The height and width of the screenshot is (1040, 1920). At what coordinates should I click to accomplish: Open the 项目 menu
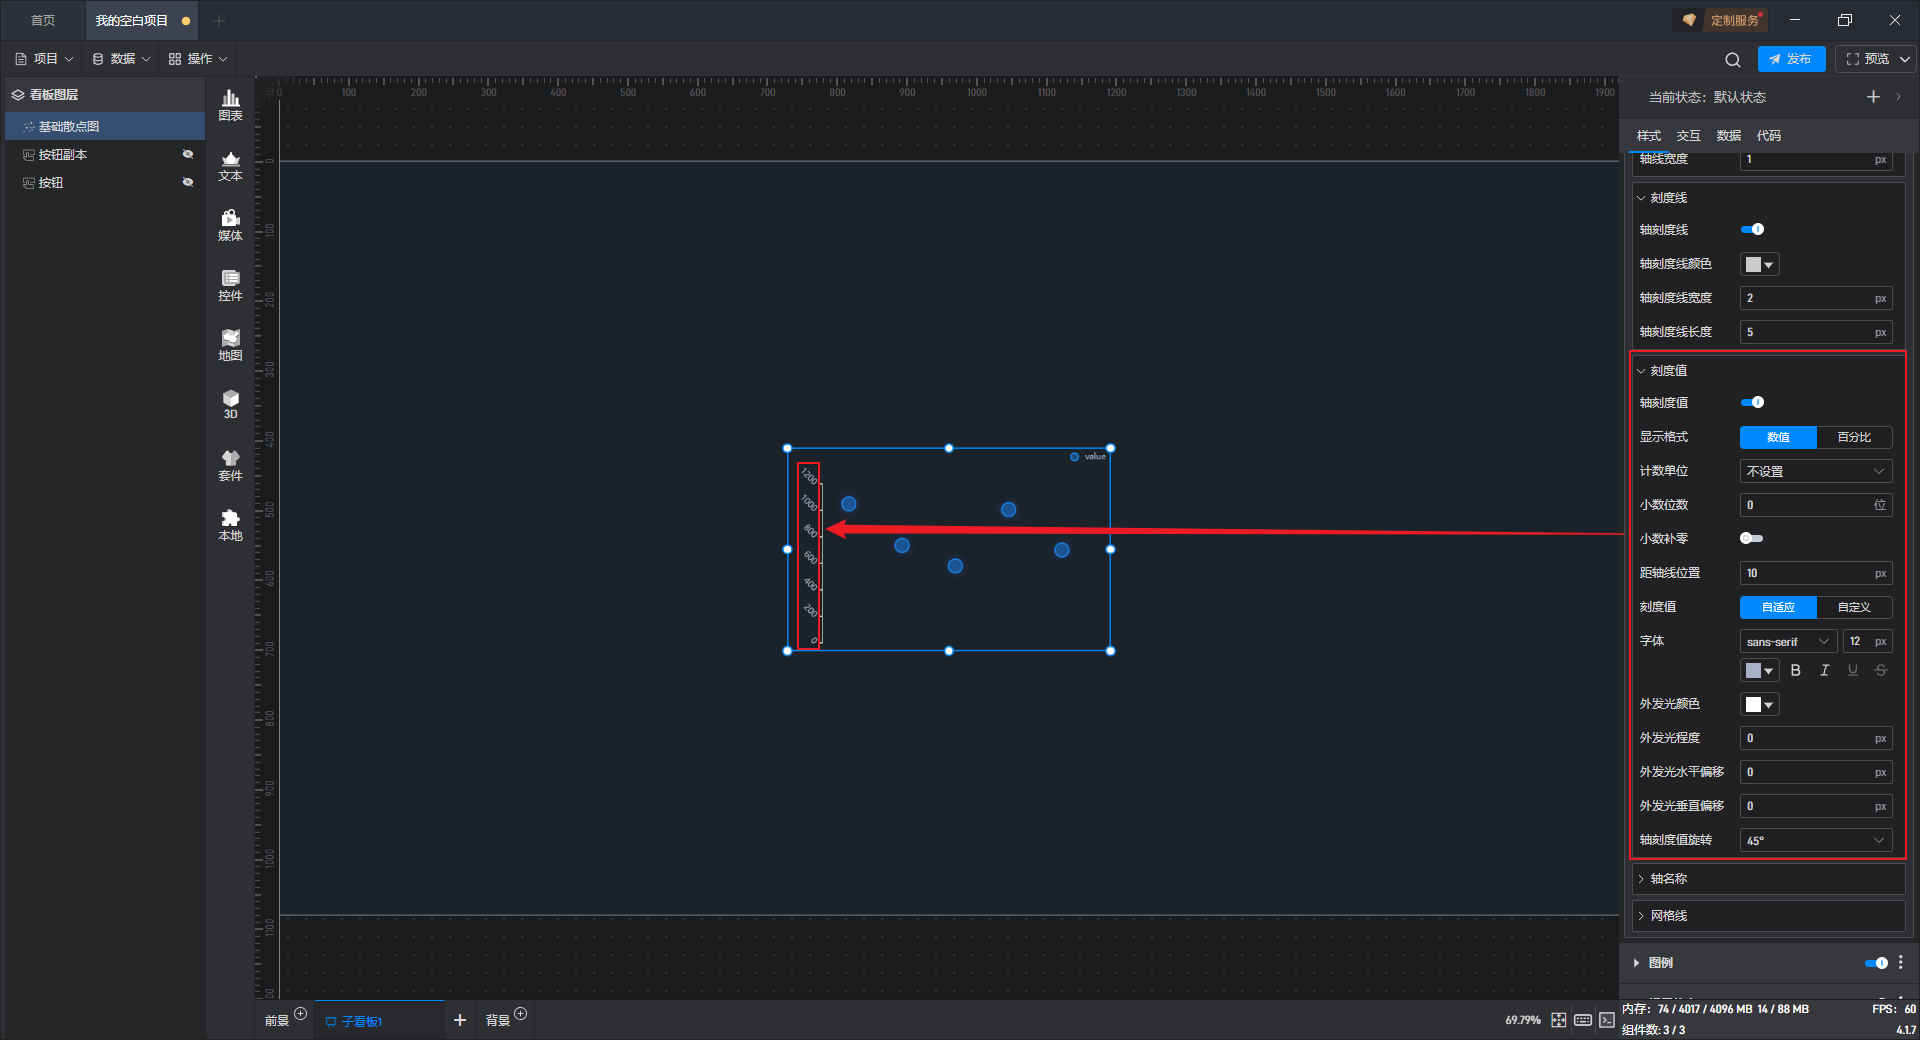45,59
